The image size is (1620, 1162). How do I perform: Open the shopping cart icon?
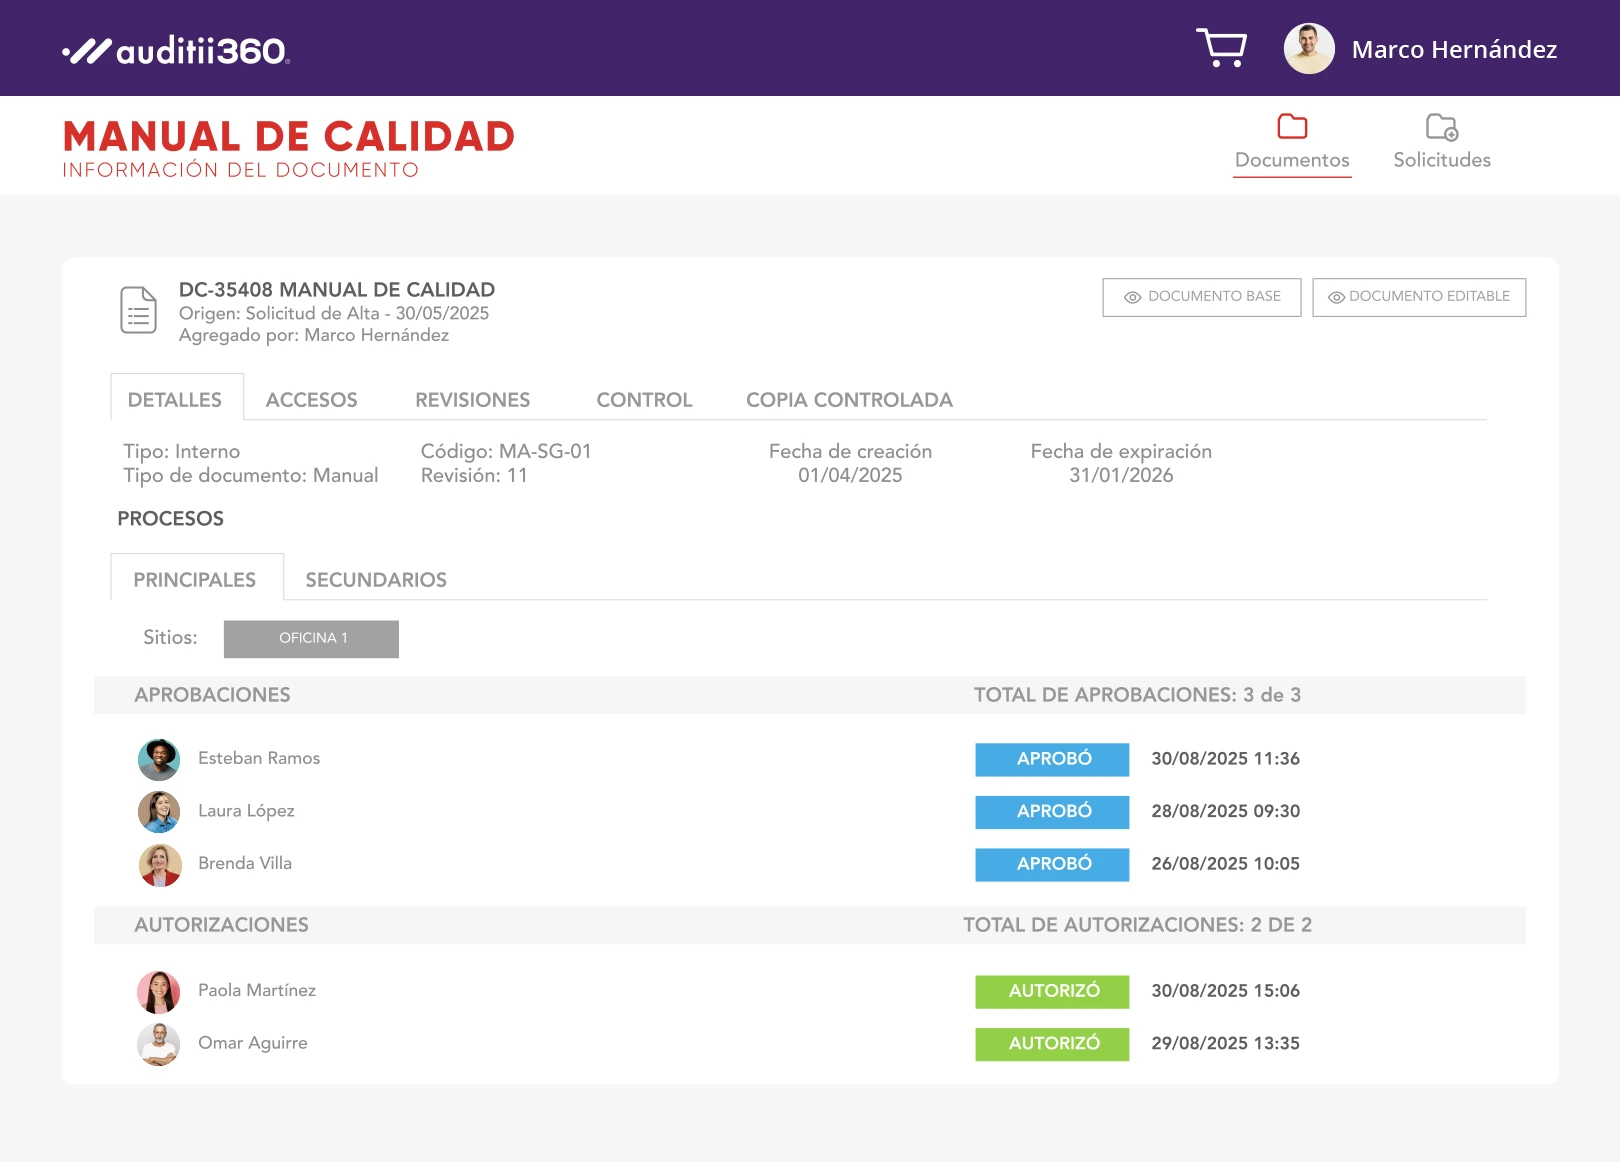[x=1221, y=48]
